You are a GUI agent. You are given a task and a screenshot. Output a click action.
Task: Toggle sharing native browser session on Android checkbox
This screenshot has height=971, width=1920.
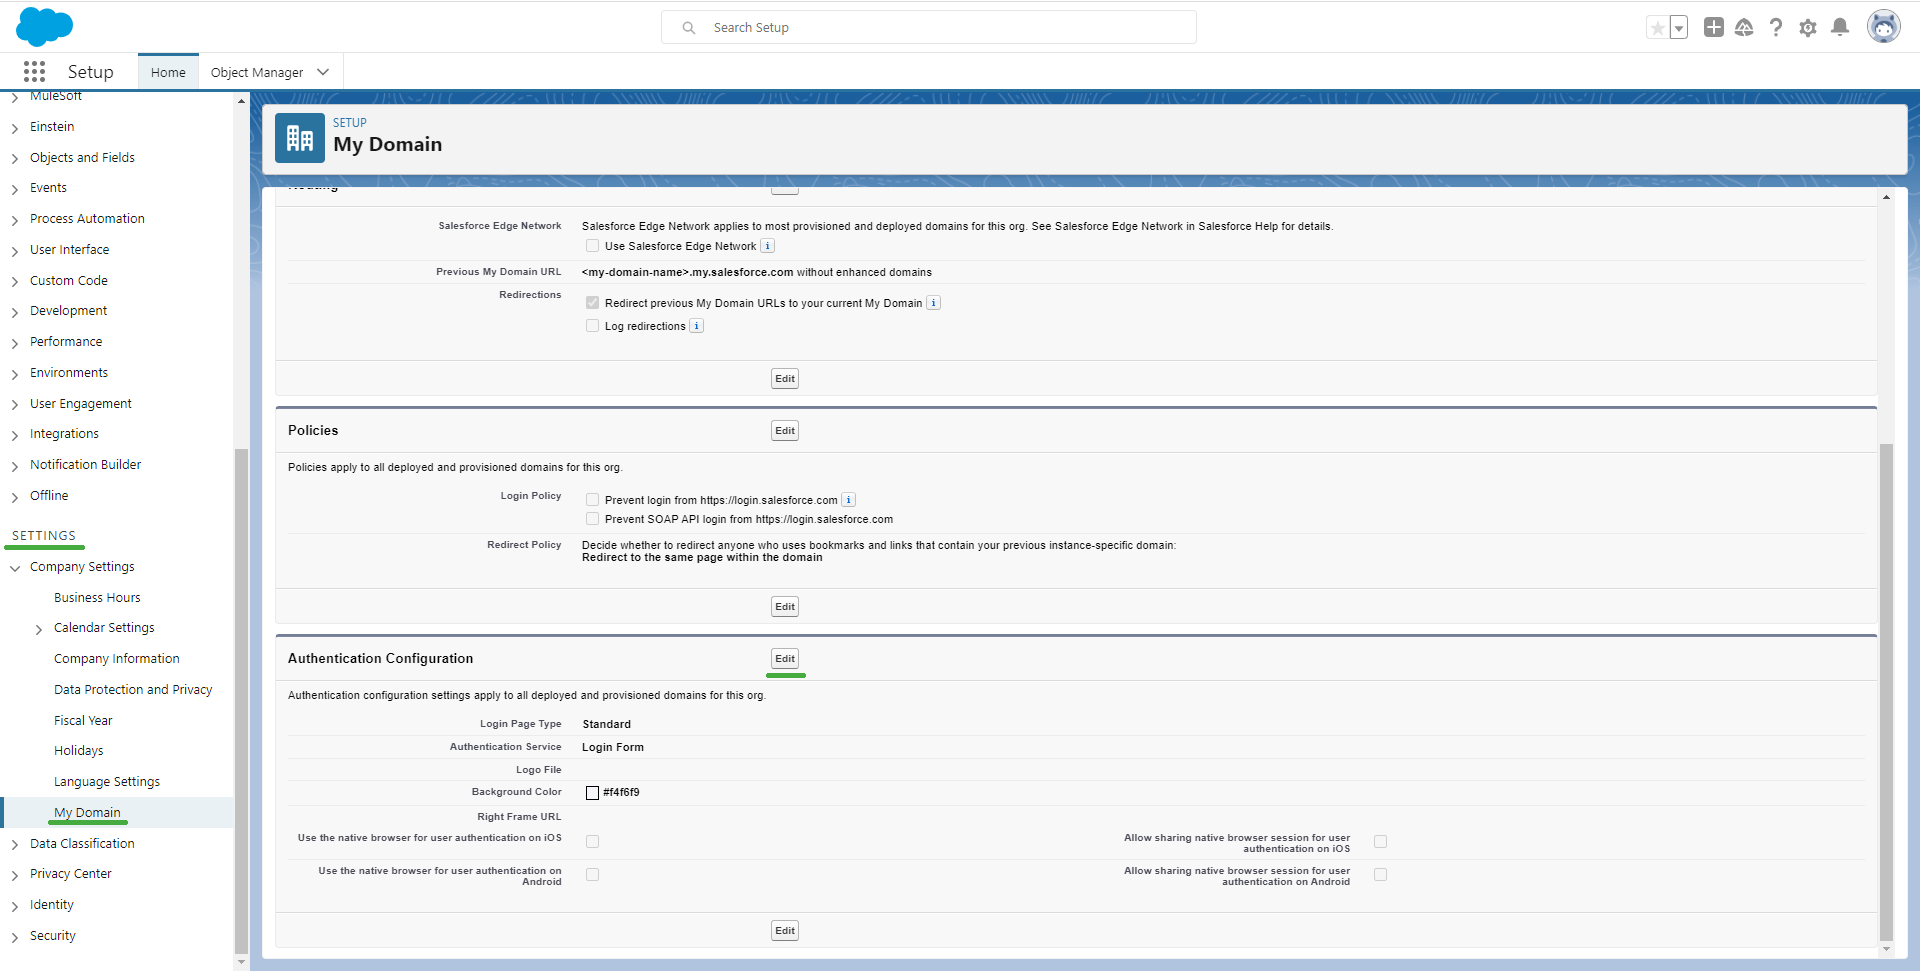click(x=1381, y=875)
